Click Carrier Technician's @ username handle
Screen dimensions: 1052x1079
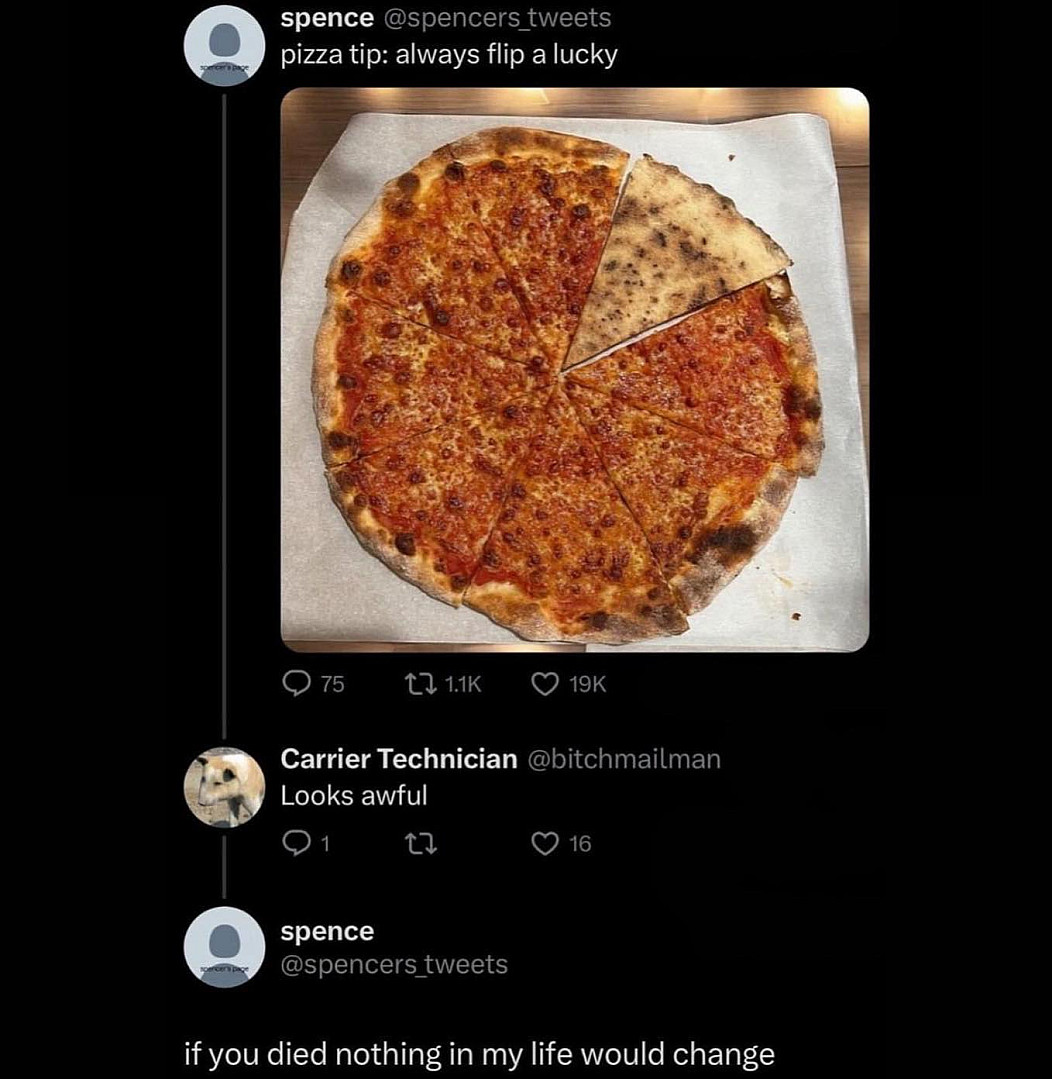point(623,759)
